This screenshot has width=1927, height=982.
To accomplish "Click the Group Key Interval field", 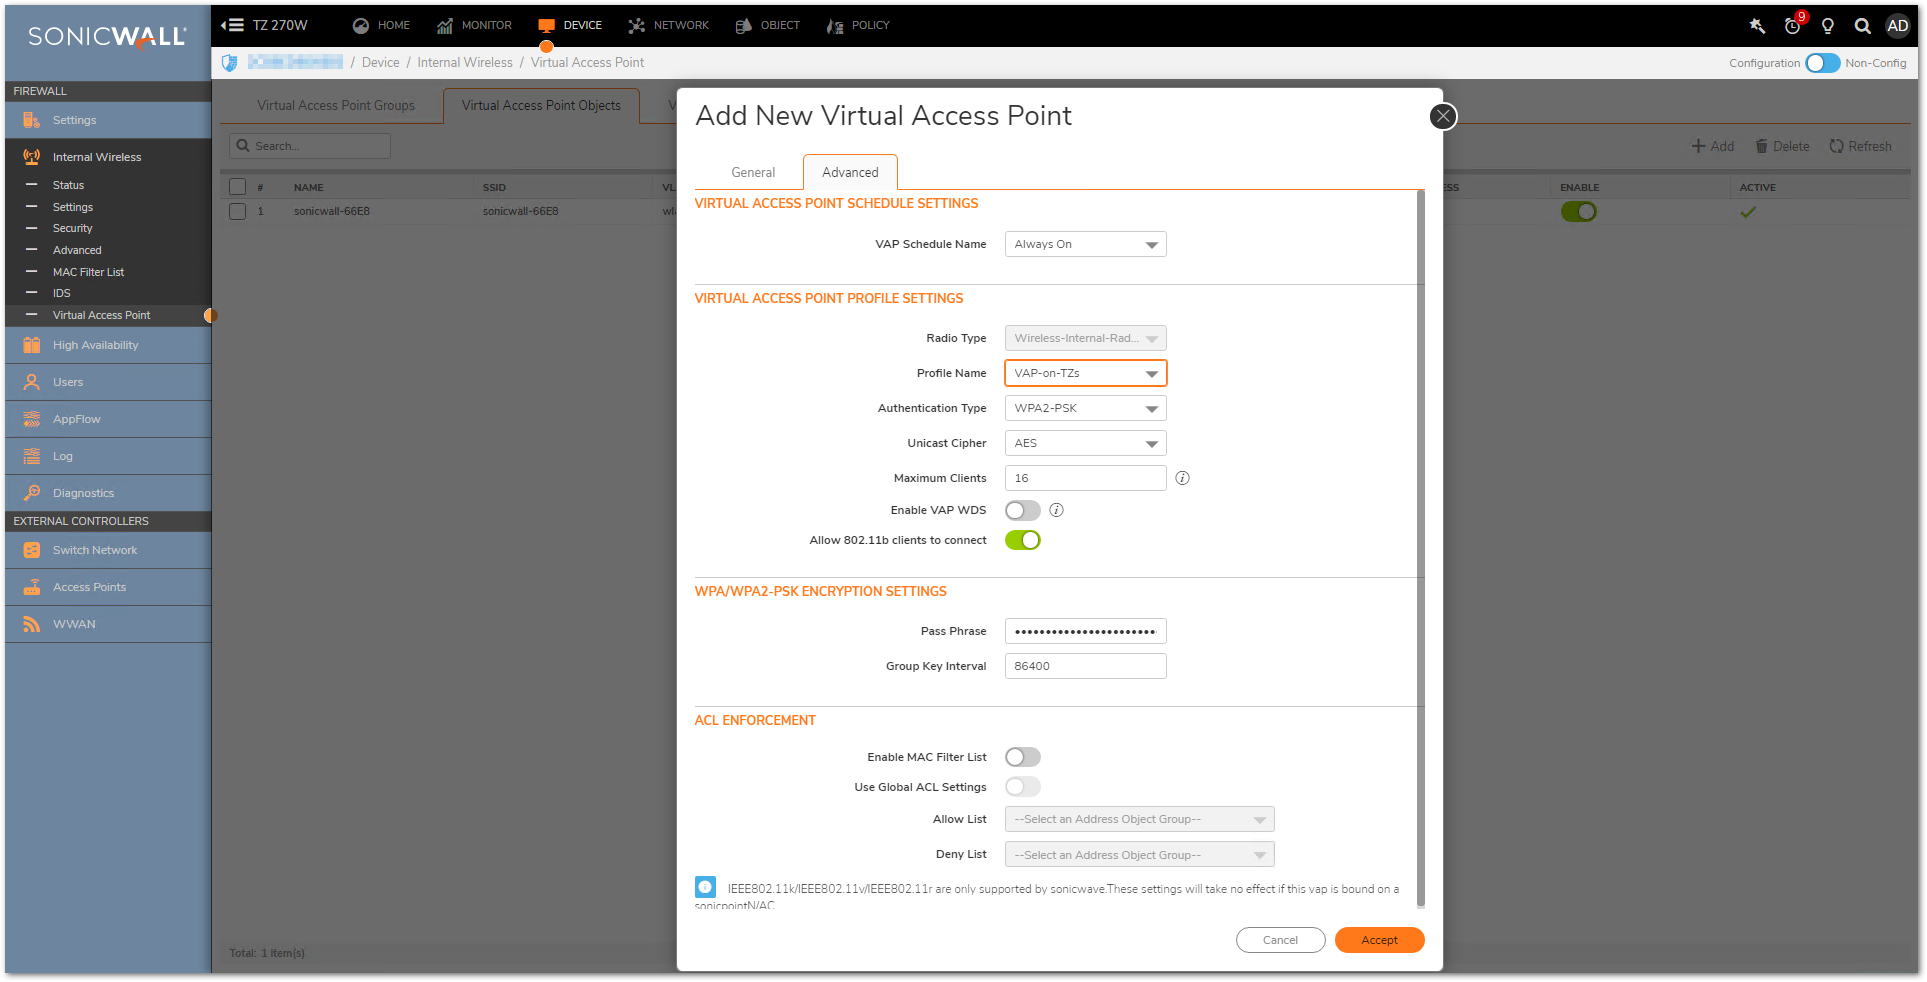I will (1085, 666).
